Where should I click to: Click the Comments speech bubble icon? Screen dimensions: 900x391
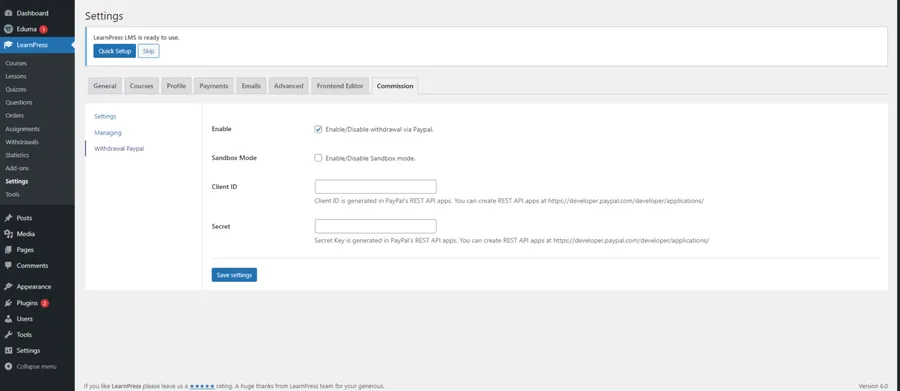(x=8, y=265)
